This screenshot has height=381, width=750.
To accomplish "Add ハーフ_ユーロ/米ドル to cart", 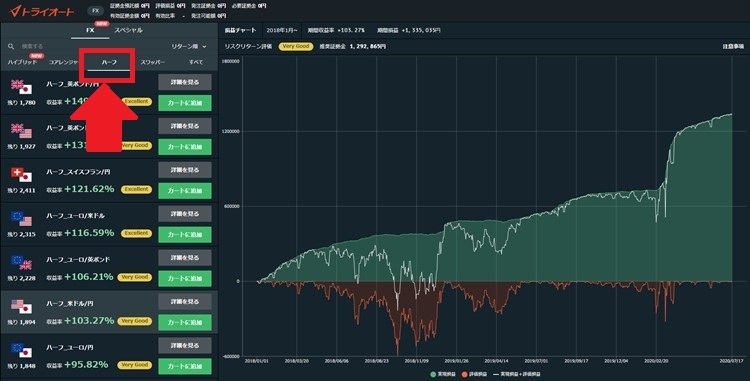I will (x=185, y=235).
